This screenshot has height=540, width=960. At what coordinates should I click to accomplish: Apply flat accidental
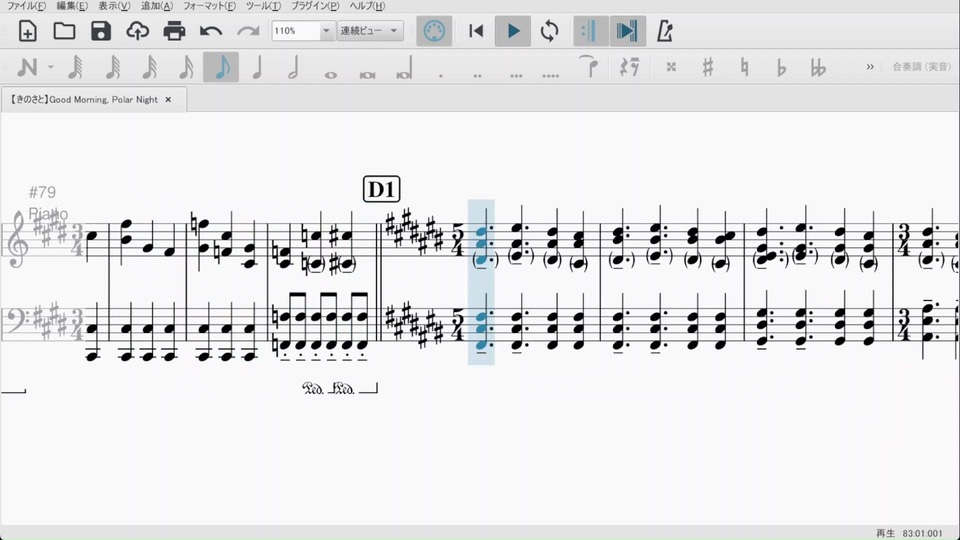click(781, 67)
